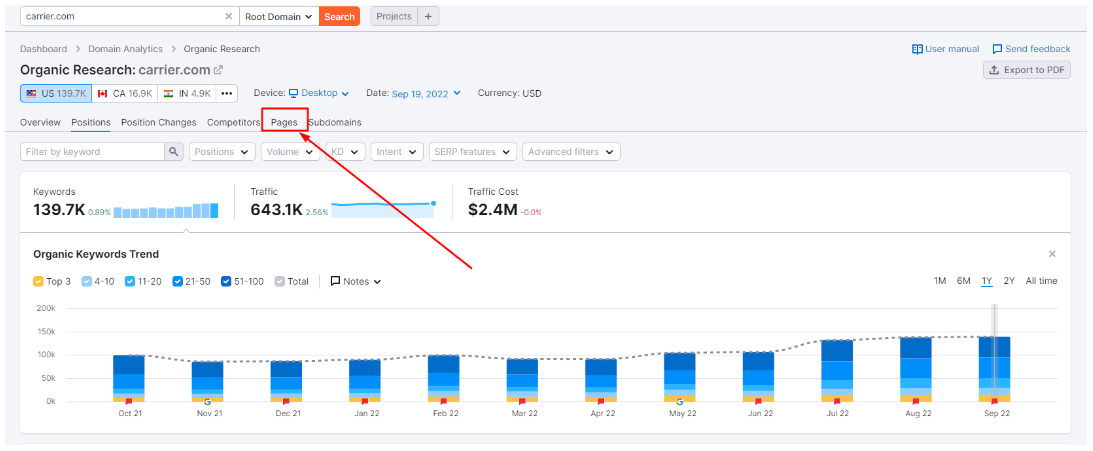Click the Jun 22 red note flag
This screenshot has height=451, width=1093.
[758, 402]
